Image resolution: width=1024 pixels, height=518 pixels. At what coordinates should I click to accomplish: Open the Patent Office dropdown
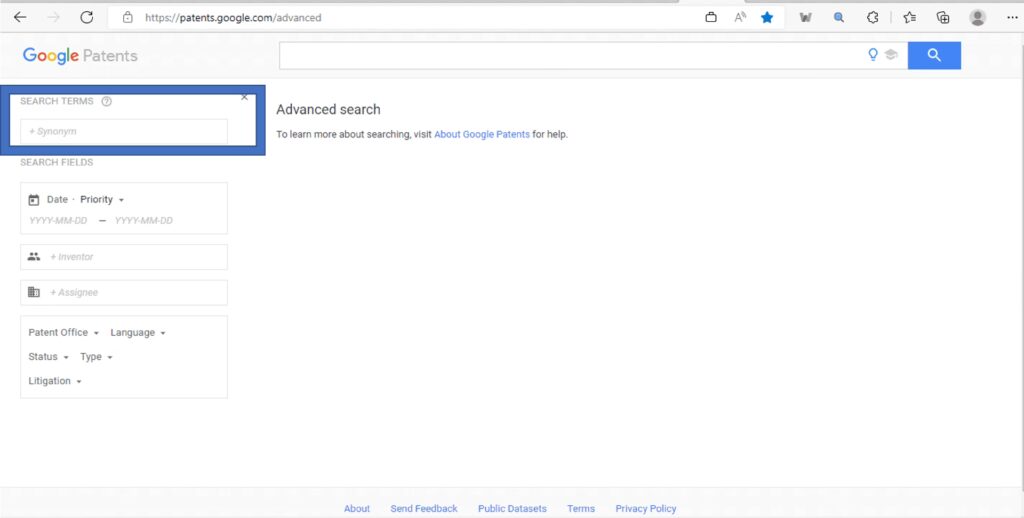point(63,333)
